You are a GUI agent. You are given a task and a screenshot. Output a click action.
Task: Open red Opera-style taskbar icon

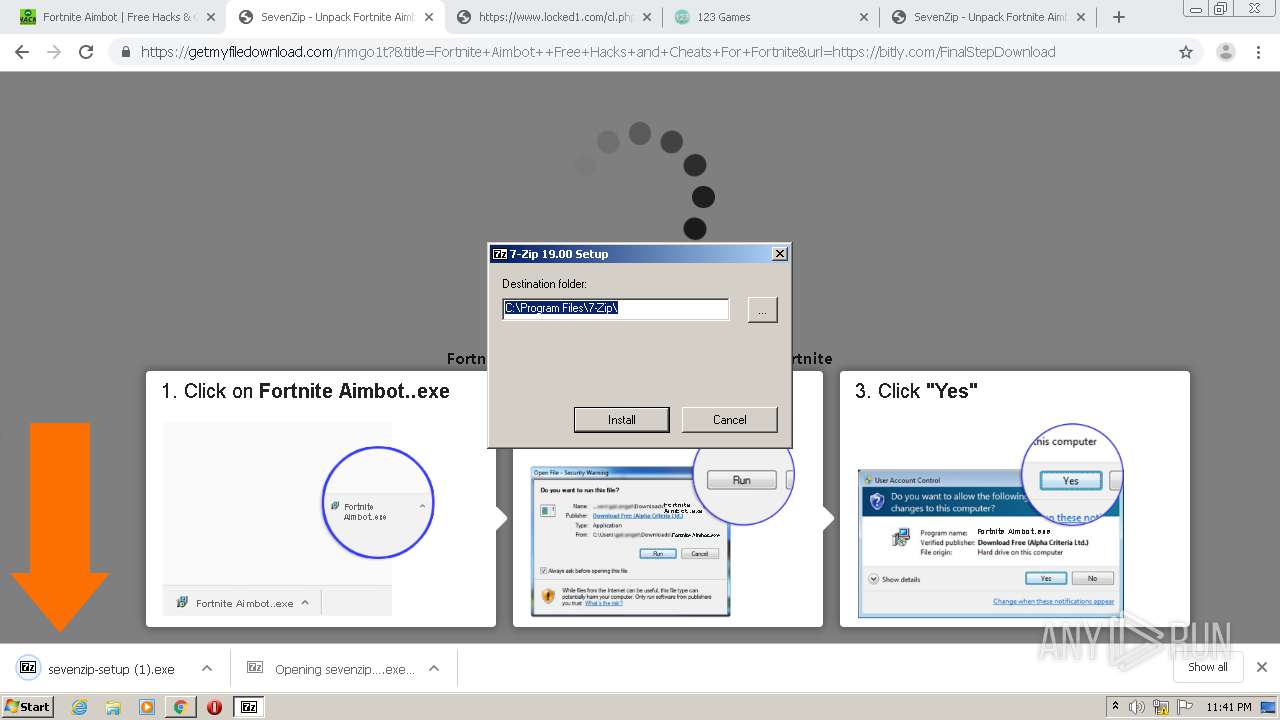tap(214, 707)
